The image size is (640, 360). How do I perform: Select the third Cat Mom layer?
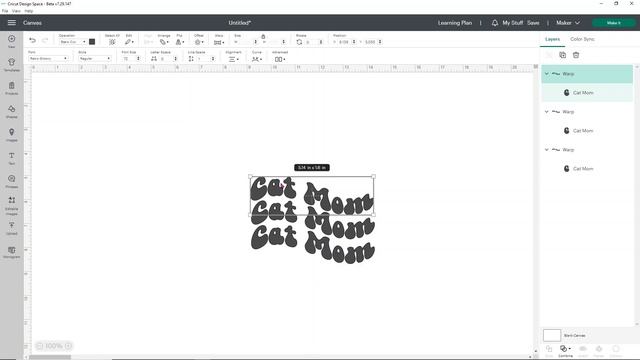(587, 169)
